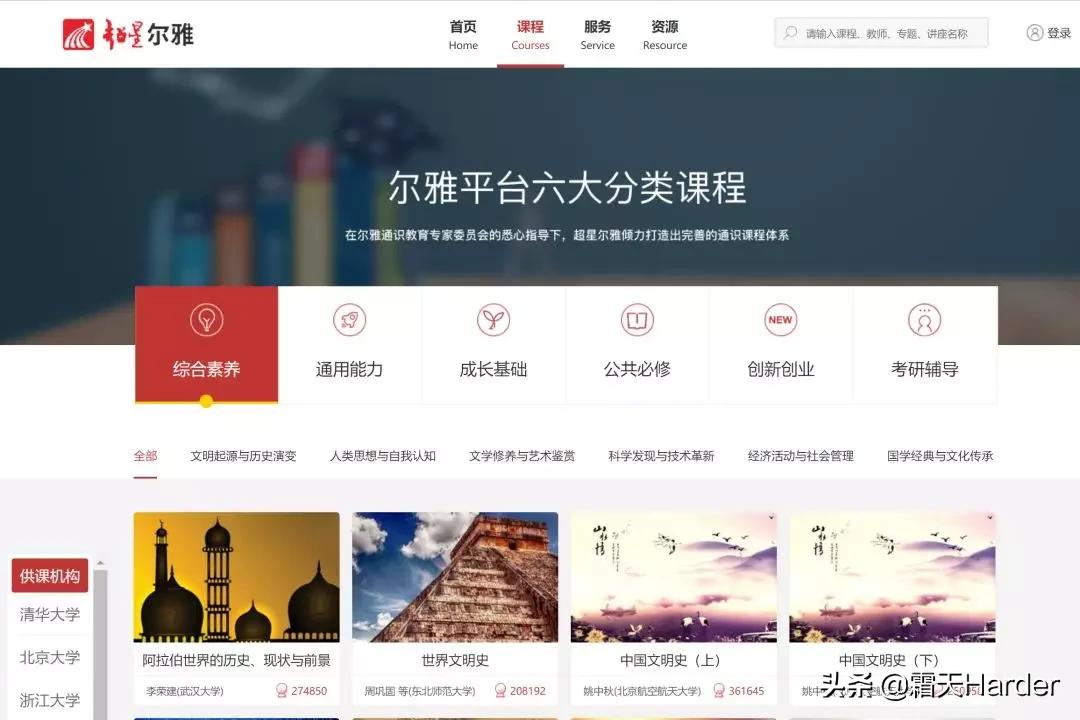Select the 公共必修 book category icon

(x=637, y=320)
